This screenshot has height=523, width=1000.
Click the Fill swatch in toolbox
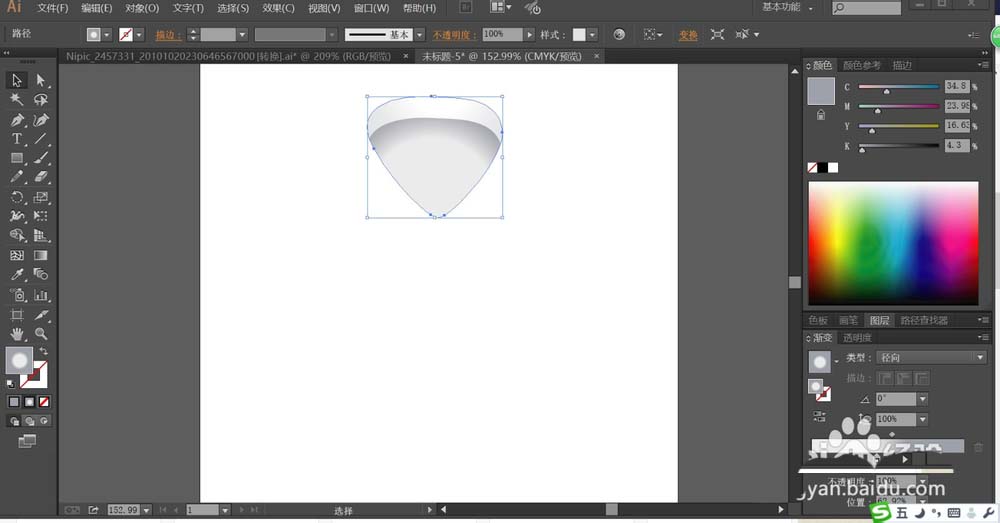point(19,361)
